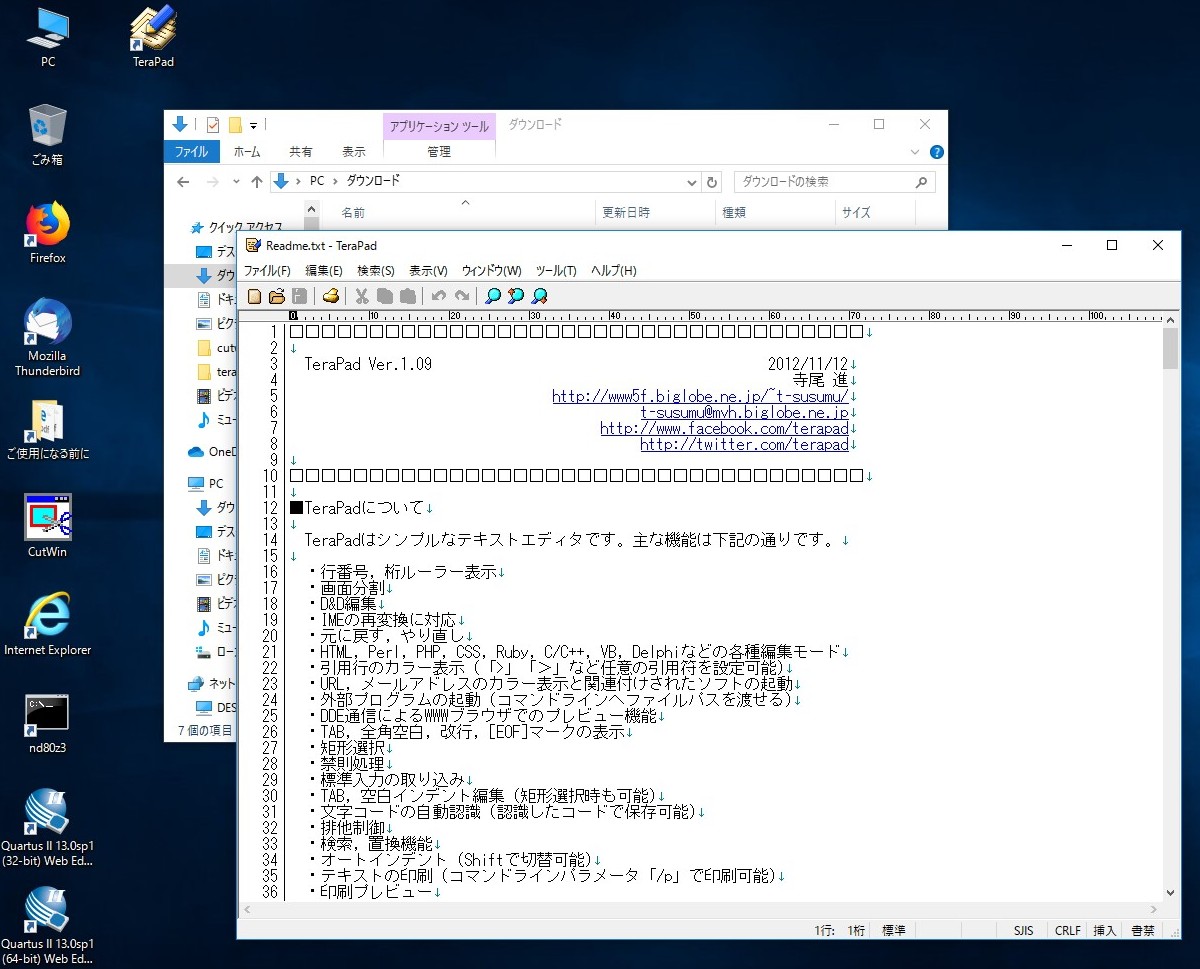The height and width of the screenshot is (969, 1200).
Task: Click the Find previous magnifier icon
Action: click(515, 296)
